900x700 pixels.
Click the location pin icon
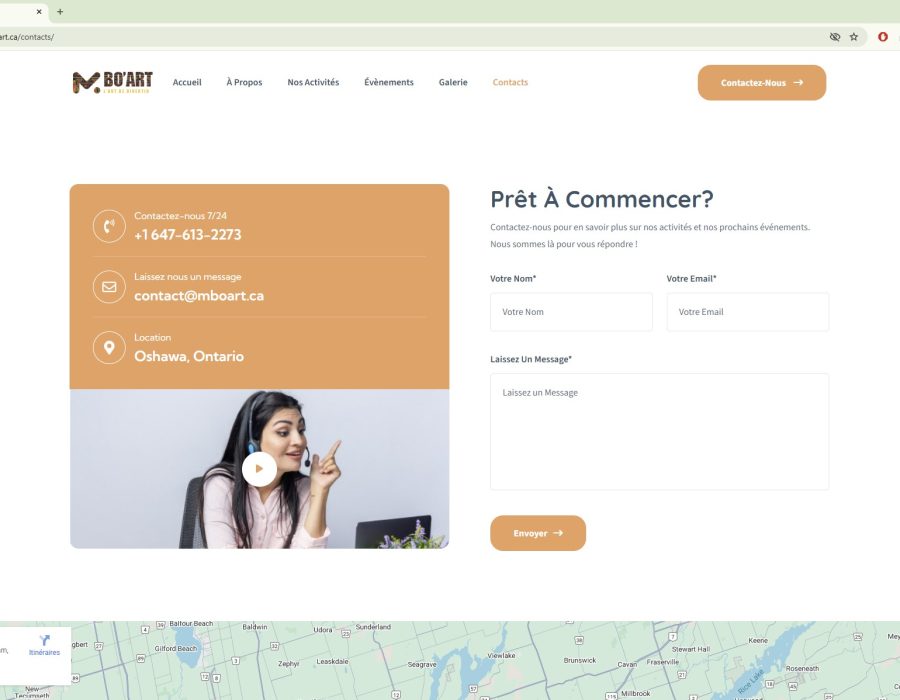pos(109,348)
